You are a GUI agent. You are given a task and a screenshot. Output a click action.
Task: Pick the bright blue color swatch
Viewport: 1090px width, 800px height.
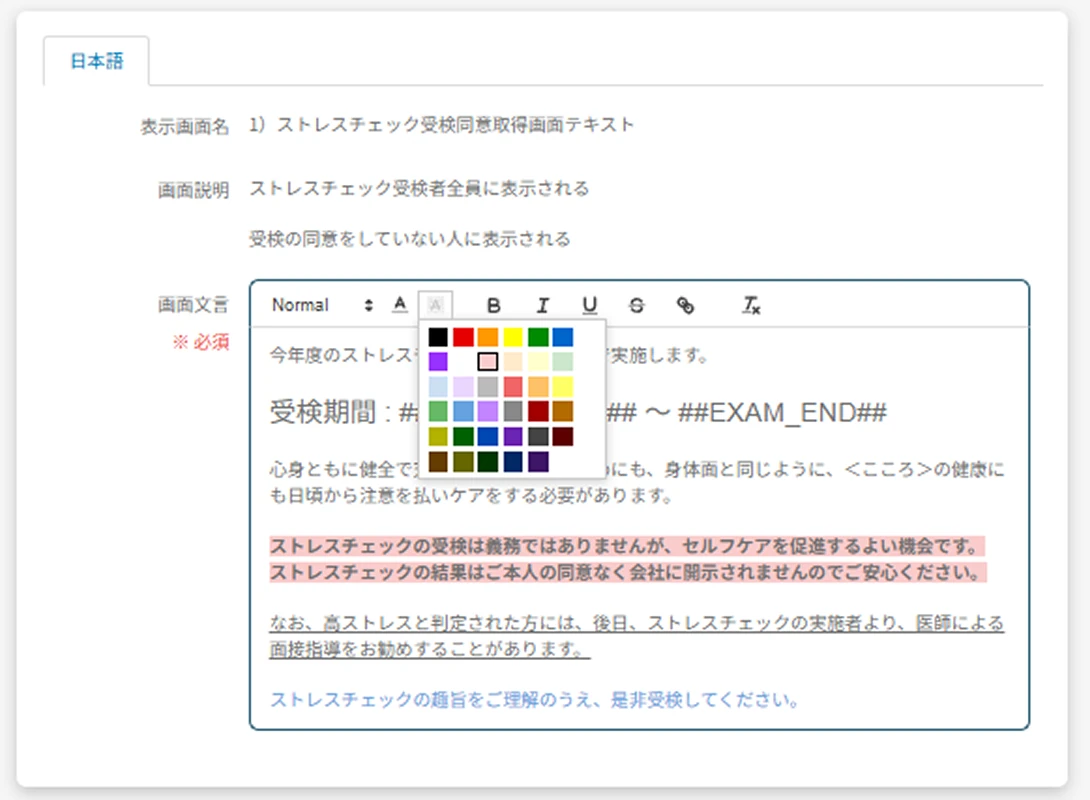[x=563, y=337]
